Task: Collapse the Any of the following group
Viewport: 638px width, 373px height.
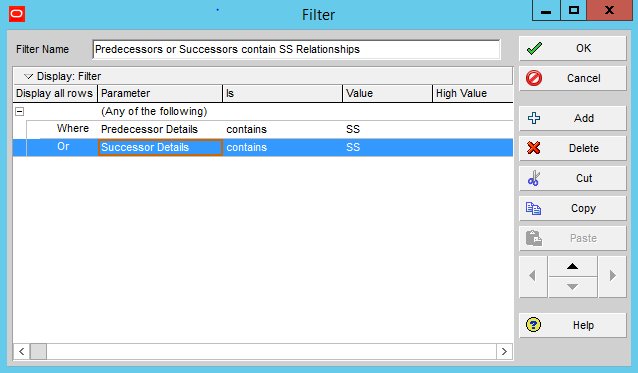Action: tap(20, 111)
